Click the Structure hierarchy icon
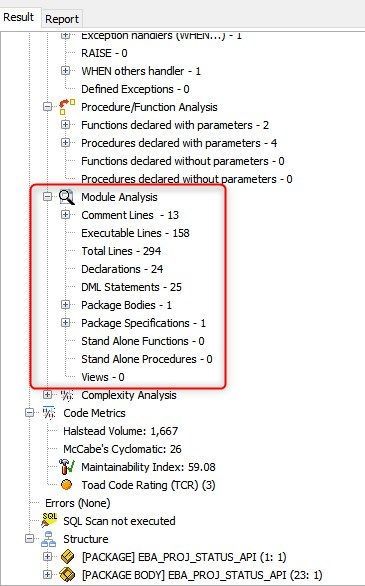The height and width of the screenshot is (586, 365). point(49,539)
